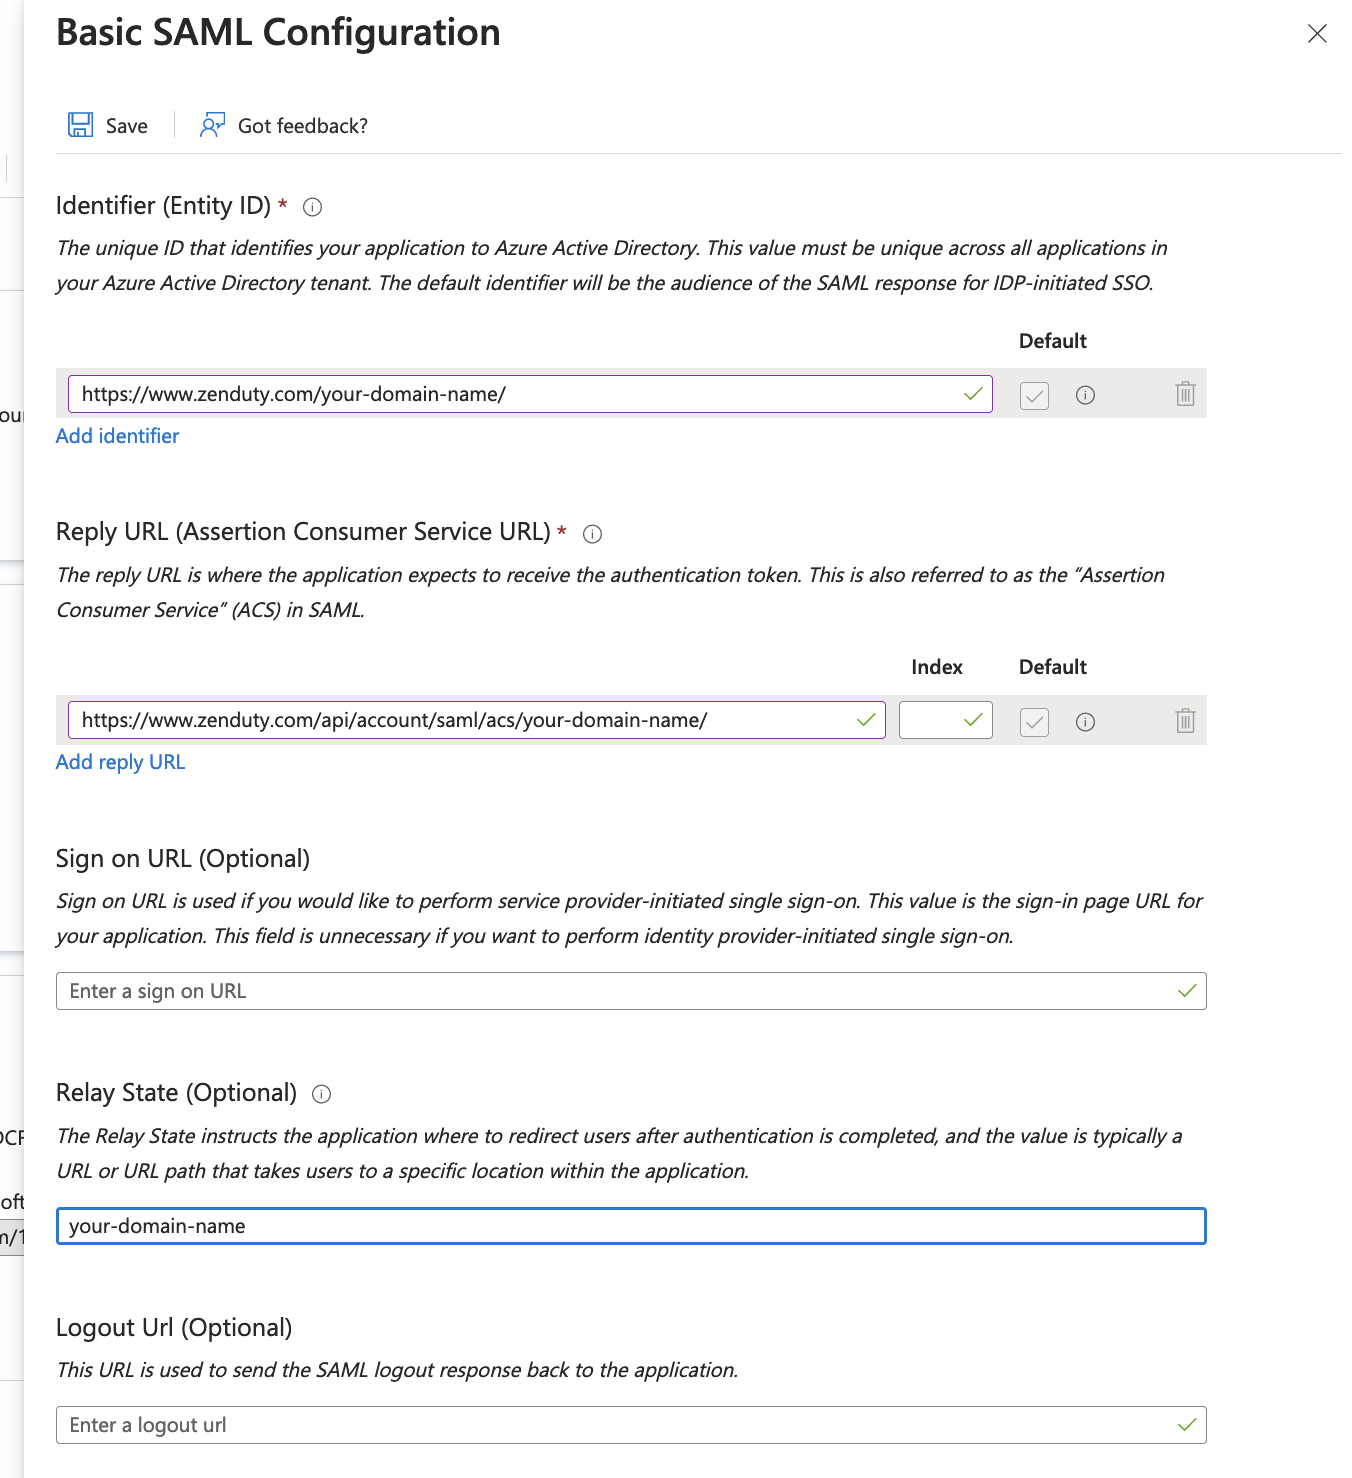Screen dimensions: 1352x1478
Task: Click info icon in the identifier row
Action: pyautogui.click(x=1085, y=395)
